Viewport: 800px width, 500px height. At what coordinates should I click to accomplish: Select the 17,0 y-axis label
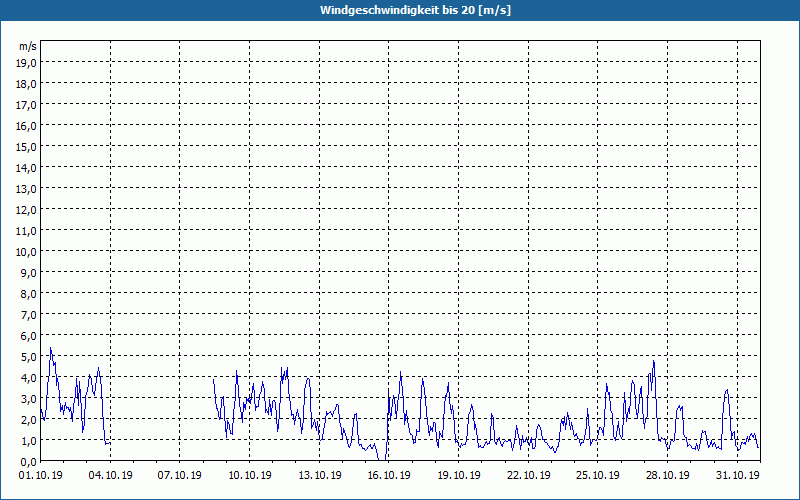(28, 105)
